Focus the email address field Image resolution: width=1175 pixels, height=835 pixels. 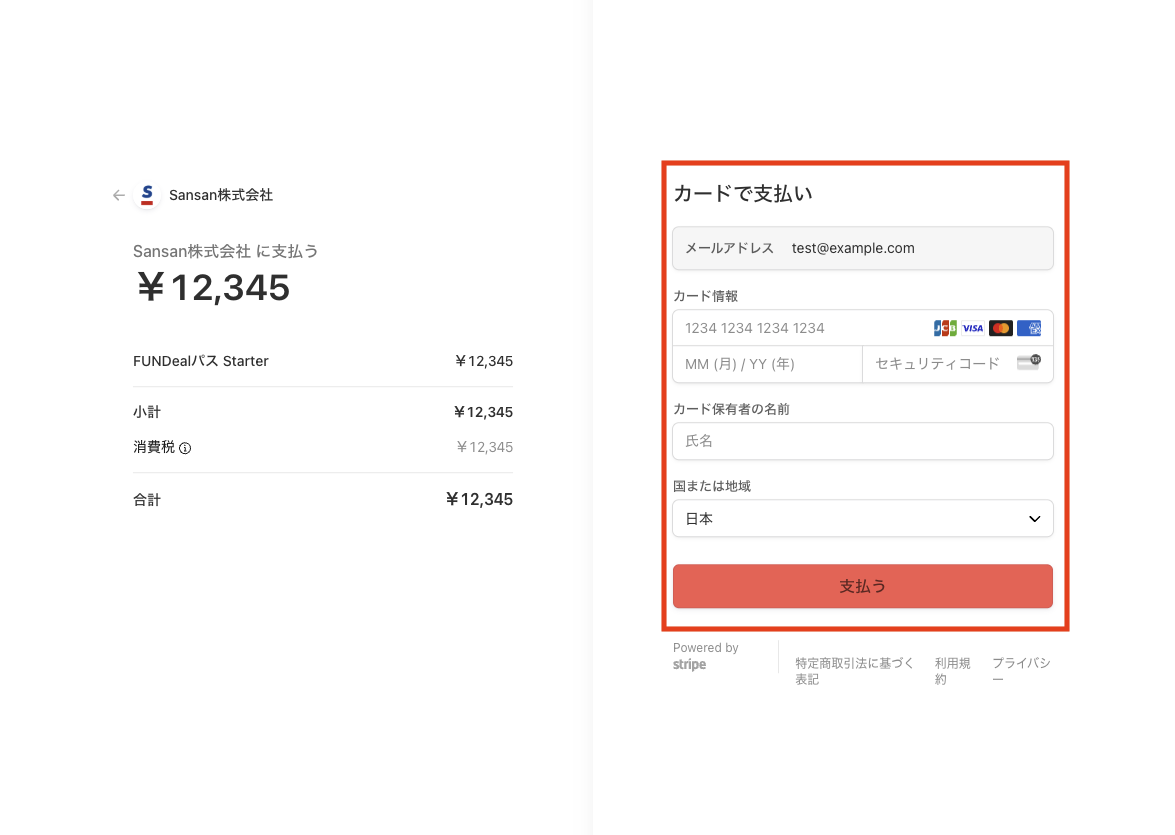(863, 248)
